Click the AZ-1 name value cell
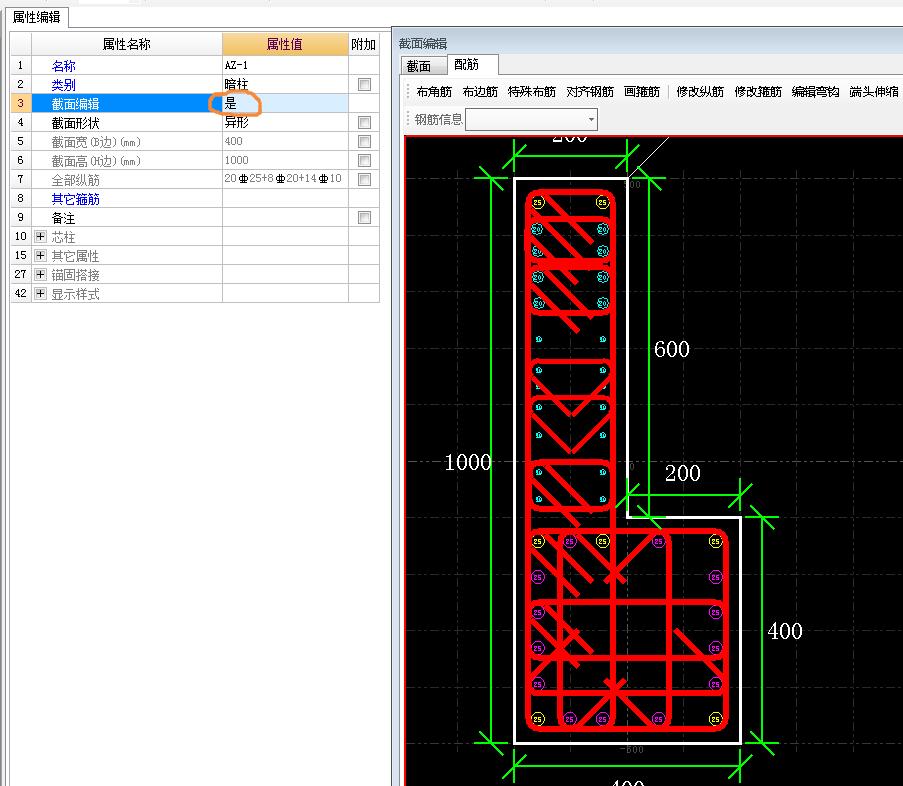The height and width of the screenshot is (786, 903). pyautogui.click(x=285, y=66)
